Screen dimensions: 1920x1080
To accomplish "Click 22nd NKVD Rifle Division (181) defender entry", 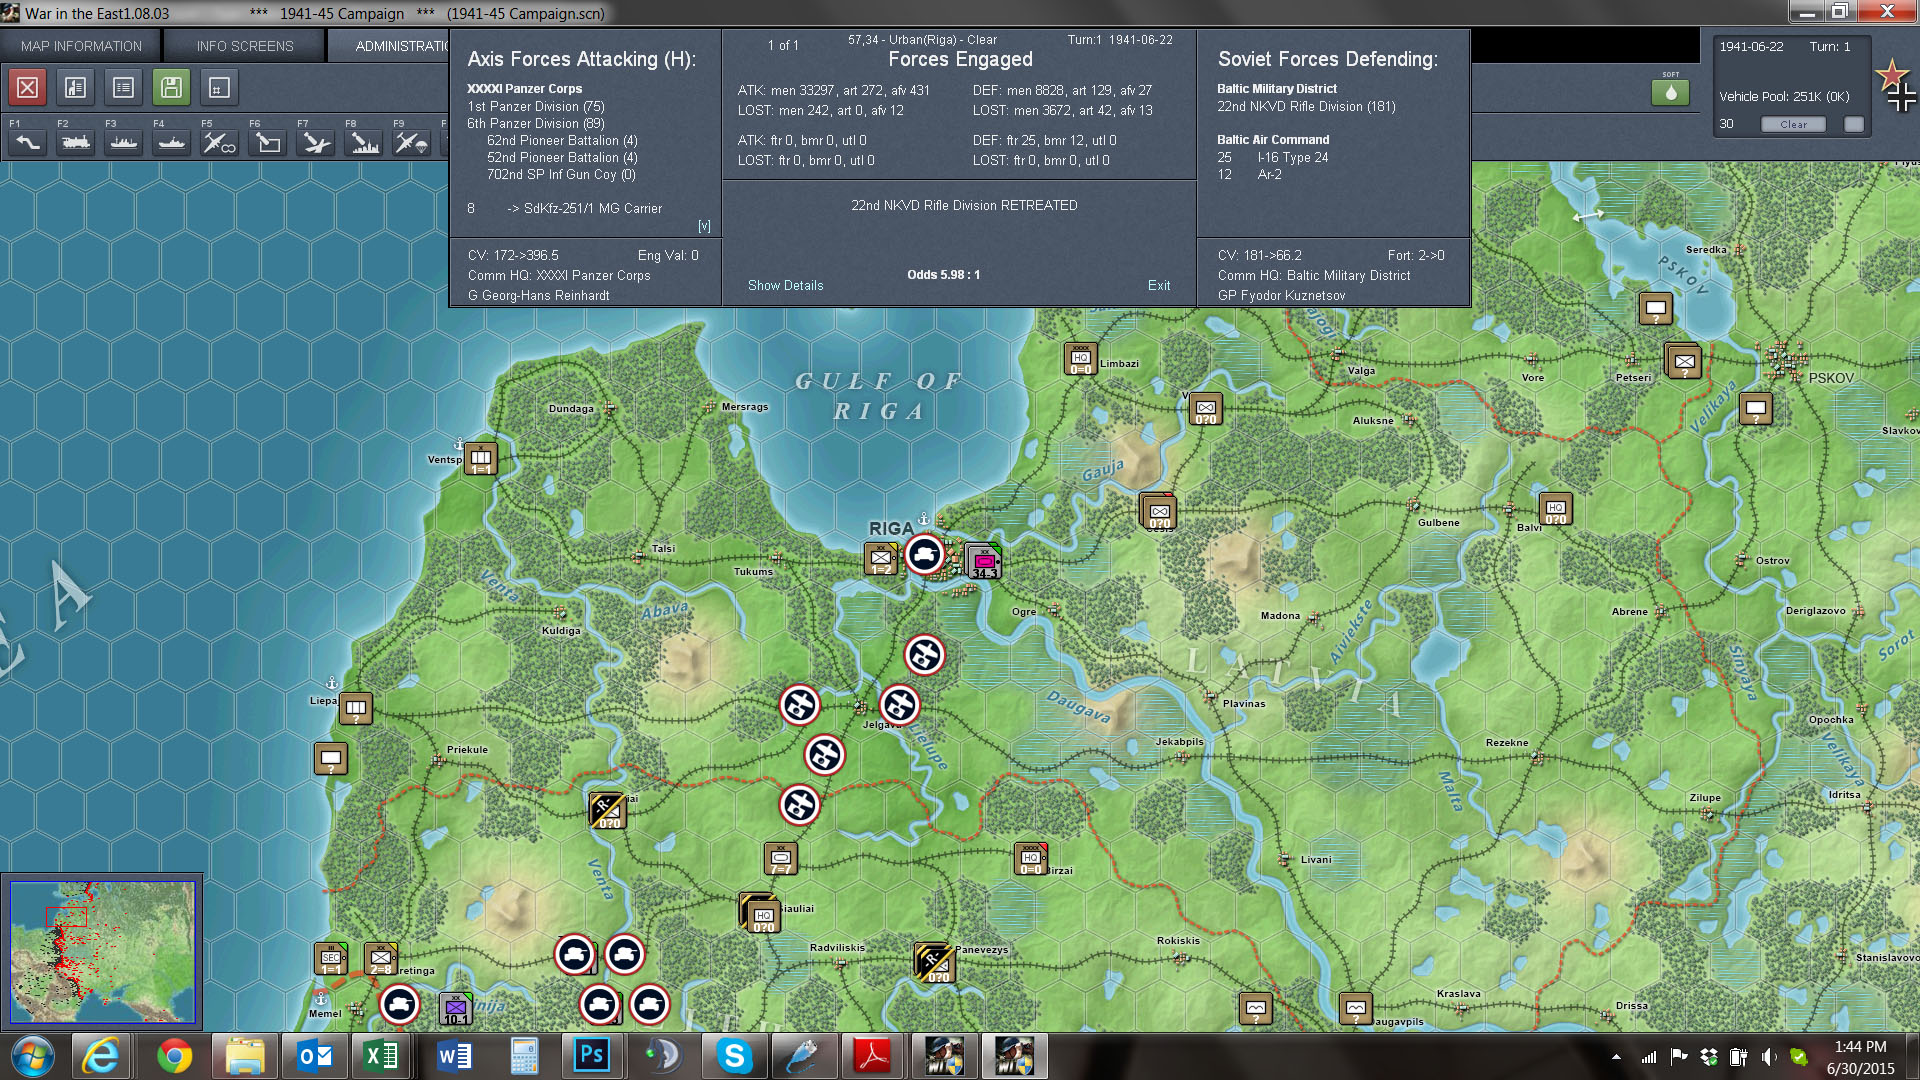I will [1306, 107].
